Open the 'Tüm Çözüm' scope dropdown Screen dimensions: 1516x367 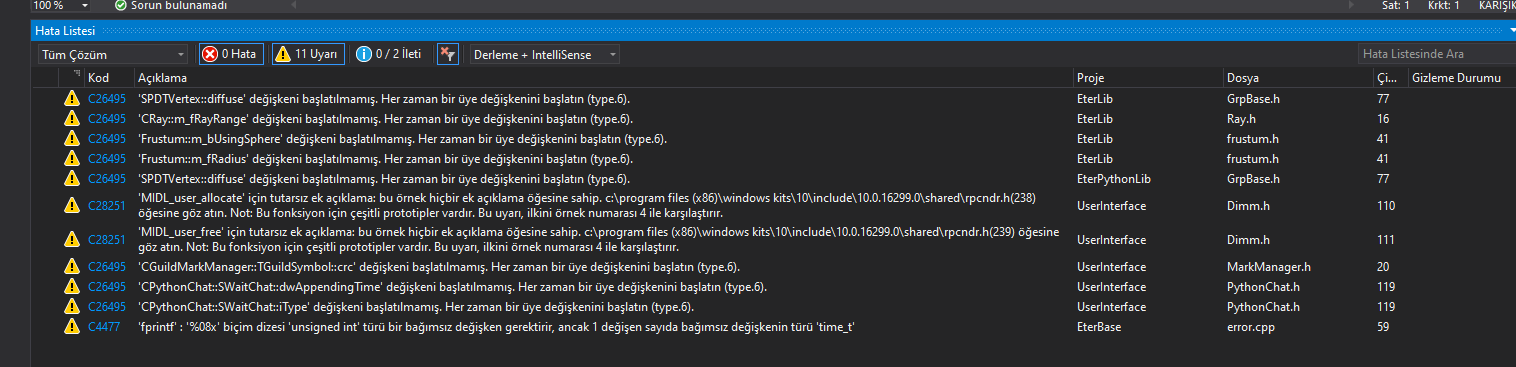tap(112, 54)
